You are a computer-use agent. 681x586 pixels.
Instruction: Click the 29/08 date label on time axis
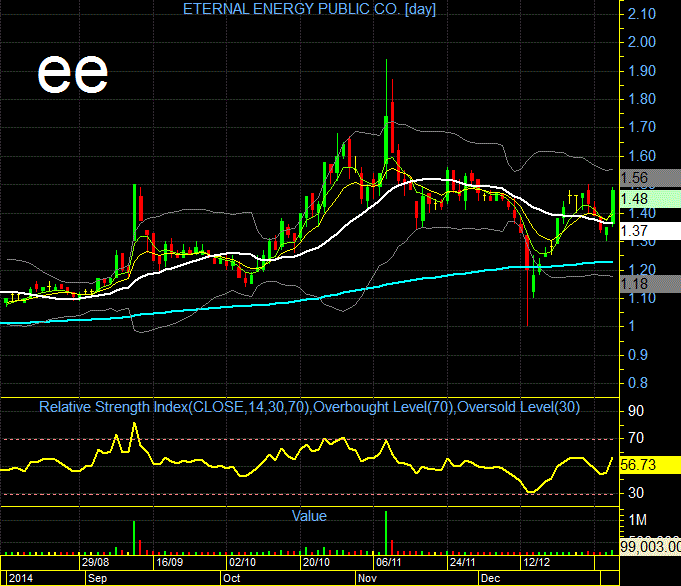coord(95,562)
